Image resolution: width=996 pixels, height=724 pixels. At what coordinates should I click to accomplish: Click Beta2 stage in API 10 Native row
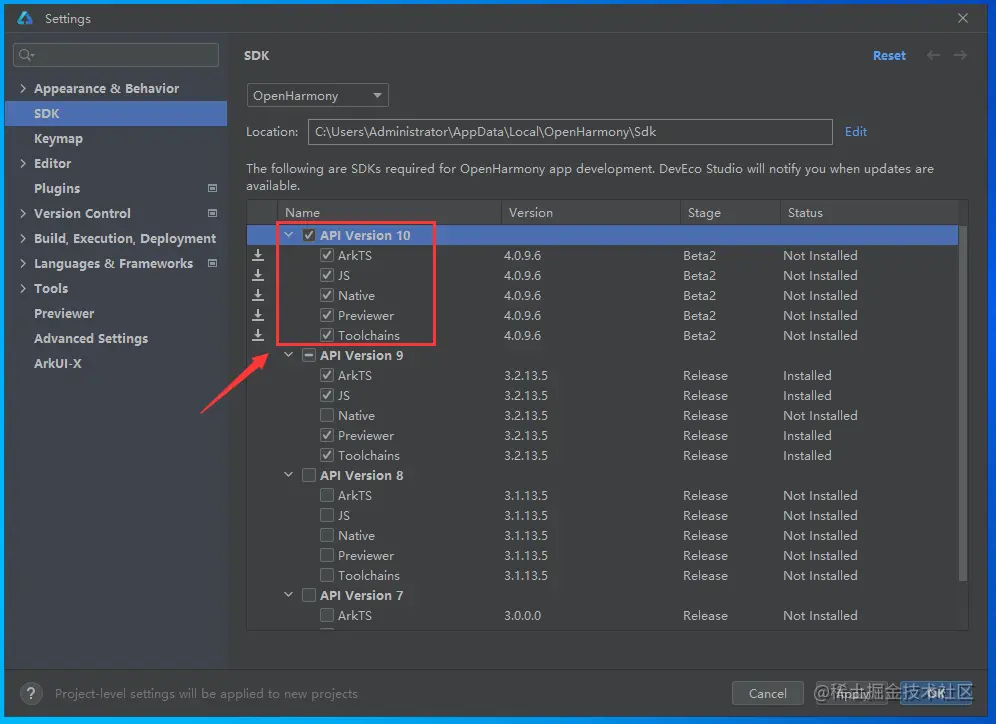[x=699, y=295]
